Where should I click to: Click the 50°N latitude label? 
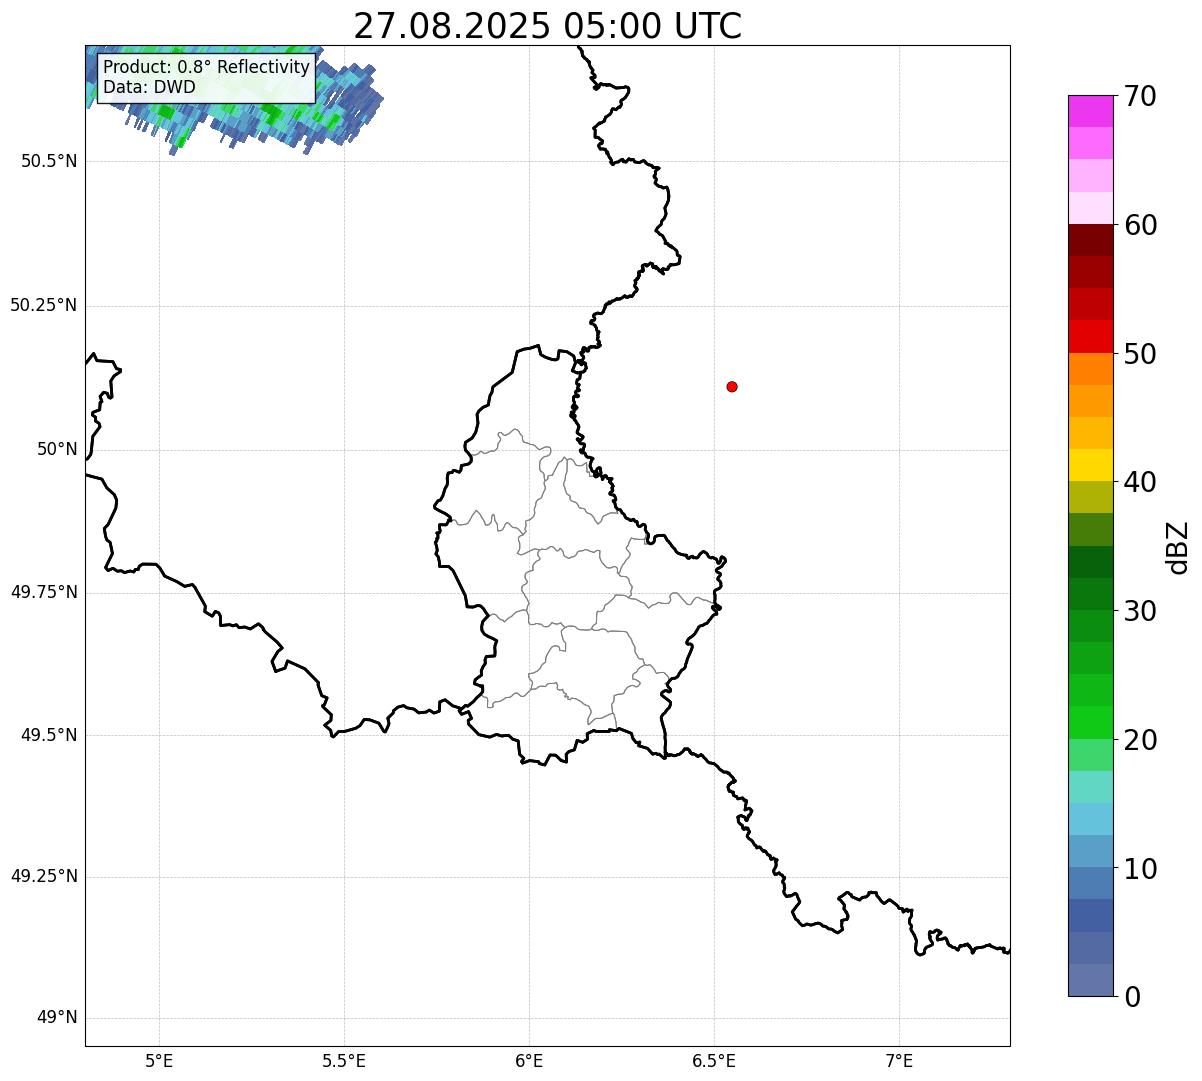(x=57, y=449)
